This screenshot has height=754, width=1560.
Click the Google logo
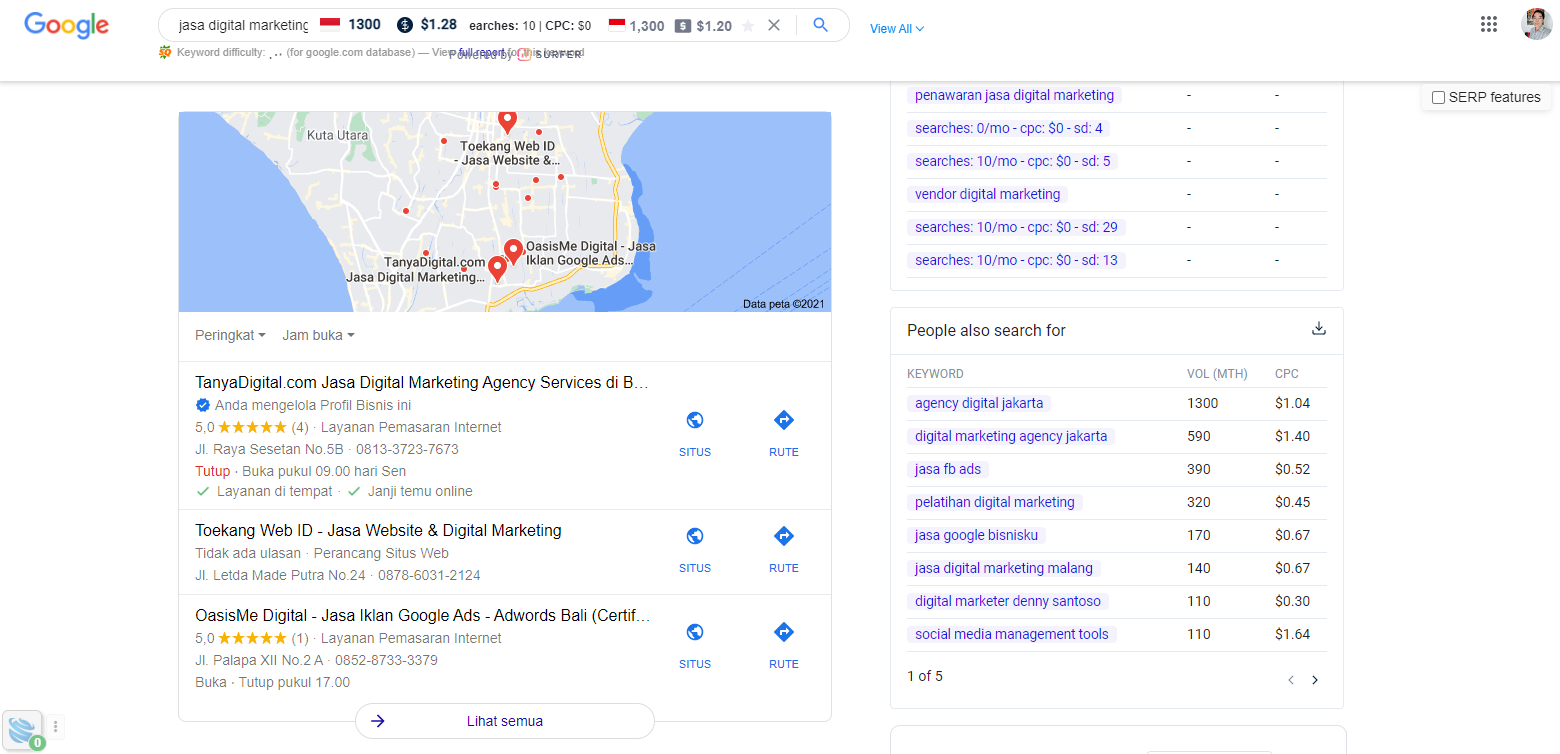tap(66, 25)
